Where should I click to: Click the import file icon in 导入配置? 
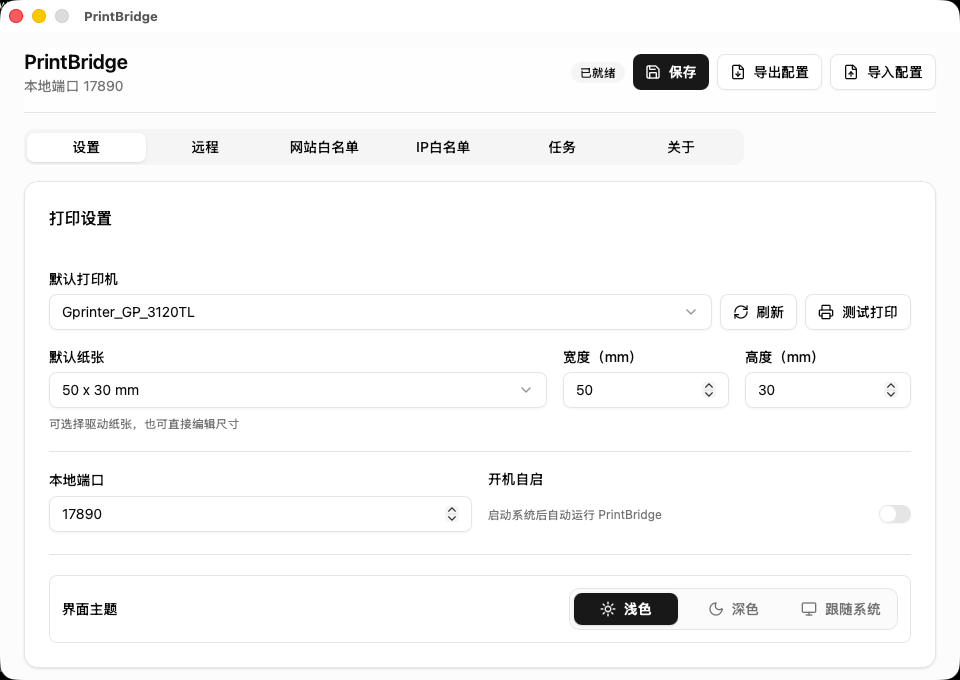coord(851,72)
